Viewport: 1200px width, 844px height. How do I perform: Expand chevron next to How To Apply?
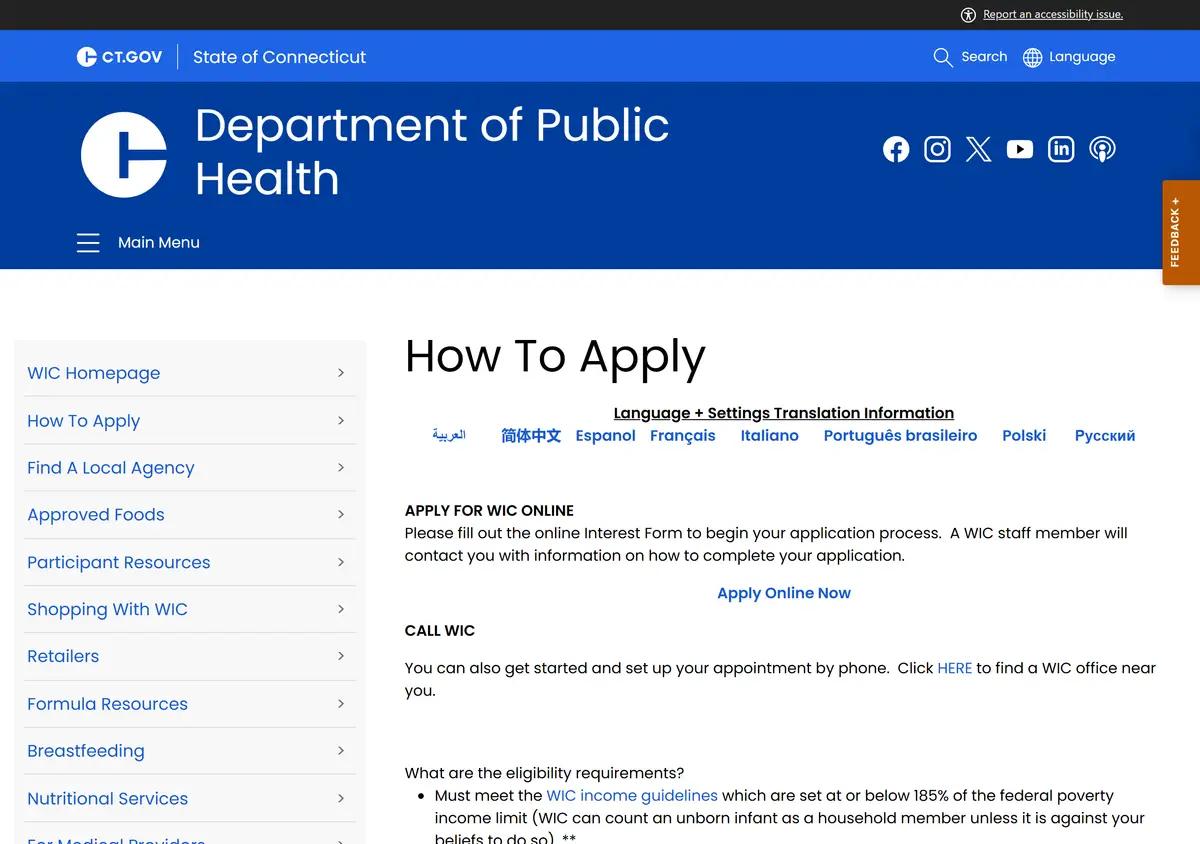click(341, 420)
